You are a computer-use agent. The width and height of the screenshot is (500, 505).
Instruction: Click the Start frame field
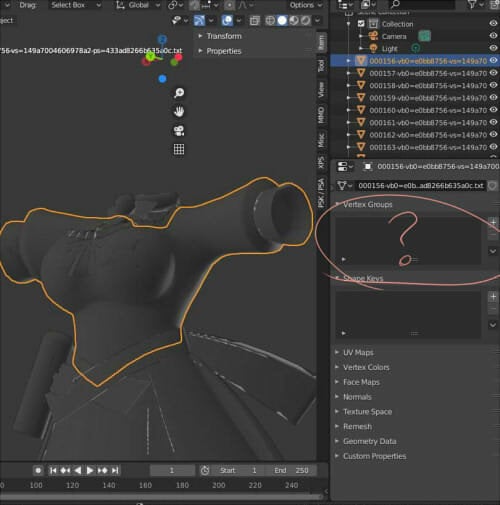pos(238,470)
